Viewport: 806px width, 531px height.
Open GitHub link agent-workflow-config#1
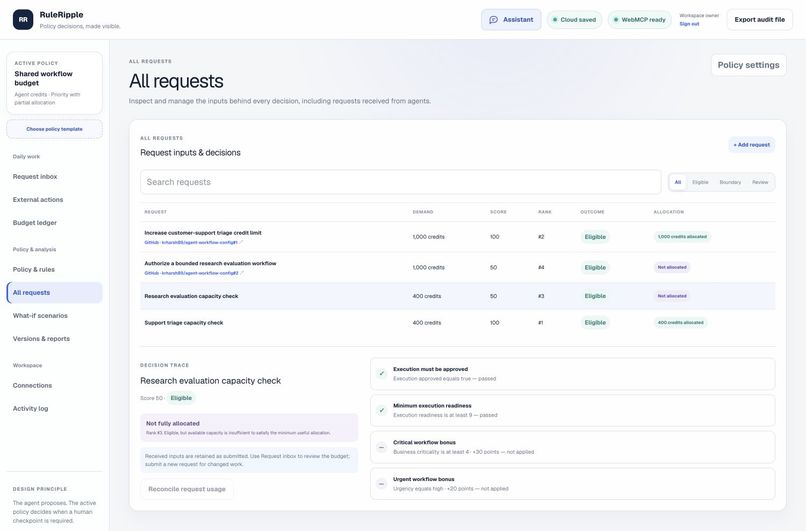191,243
